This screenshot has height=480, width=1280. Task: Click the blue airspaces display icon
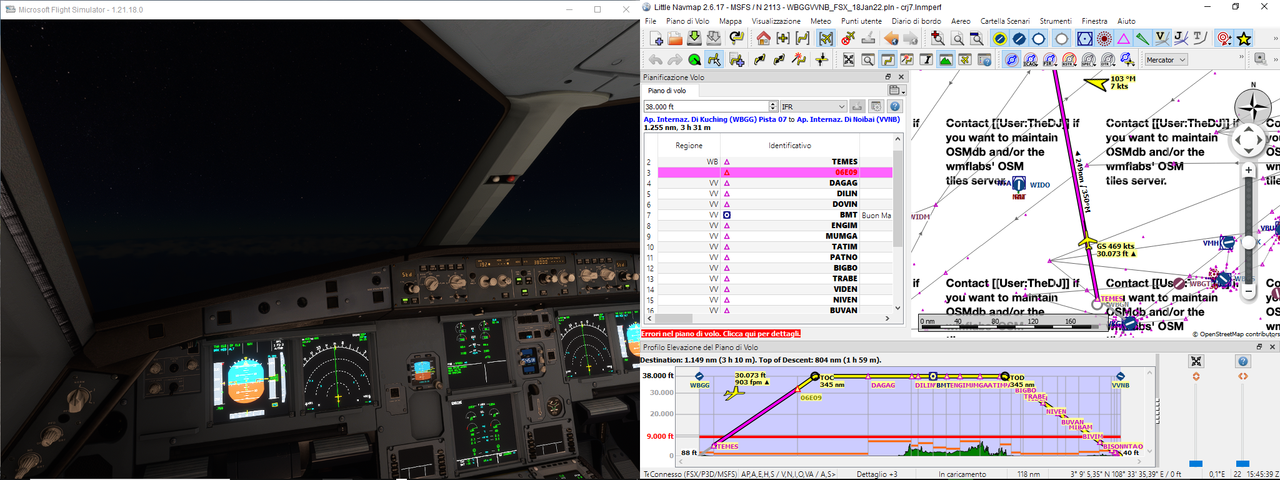(1011, 59)
